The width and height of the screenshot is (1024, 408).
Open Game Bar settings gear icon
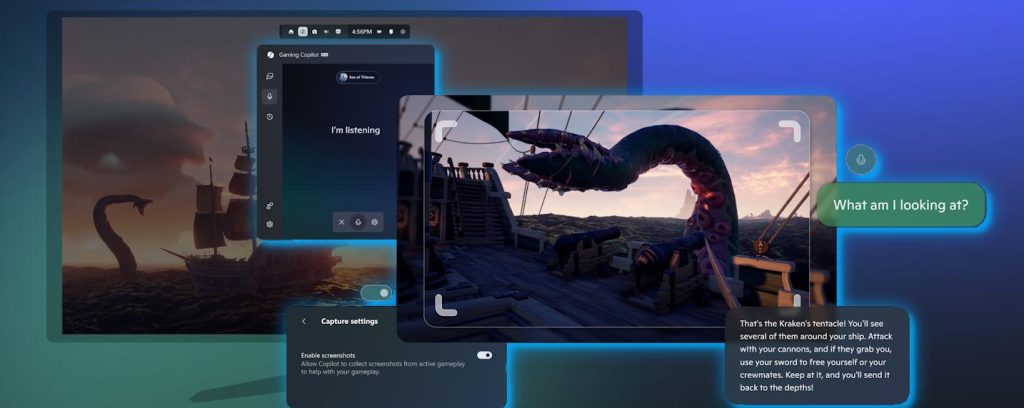[403, 31]
